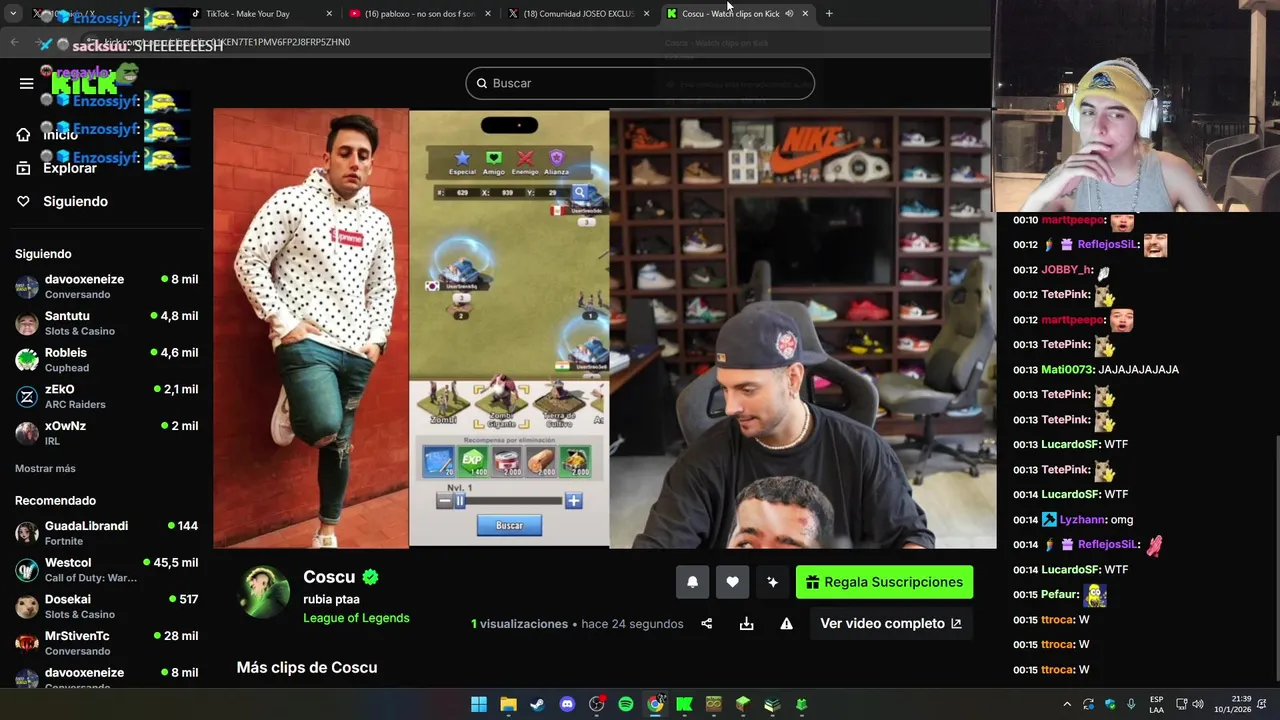Click the Explorar sidebar item
Viewport: 1280px width, 720px height.
coord(56,168)
